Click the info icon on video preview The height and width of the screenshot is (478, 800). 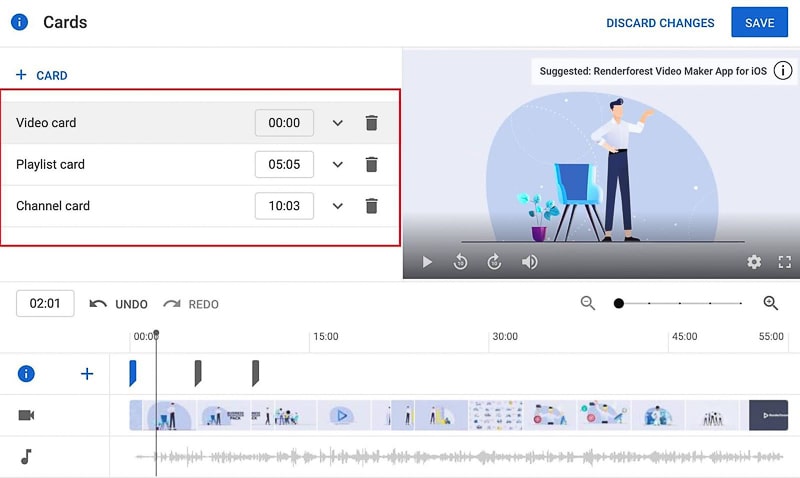click(783, 70)
